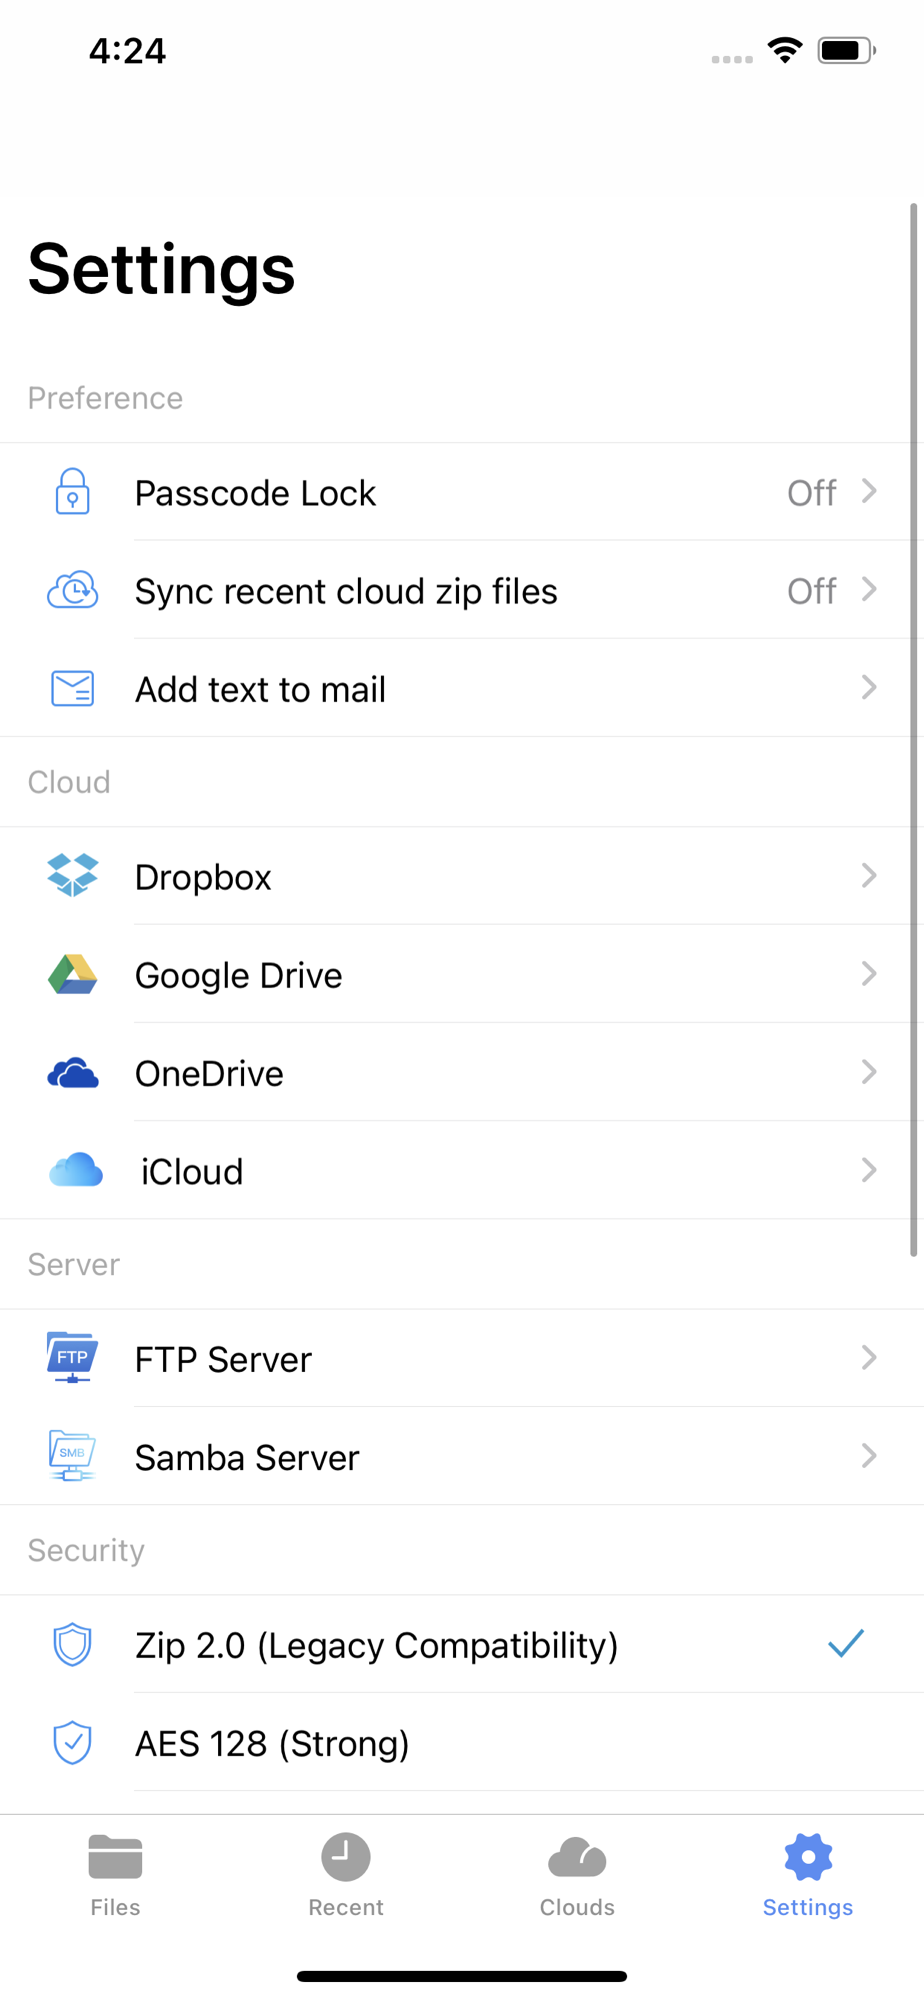Tap the Security section header
The width and height of the screenshot is (924, 2000).
pos(86,1551)
